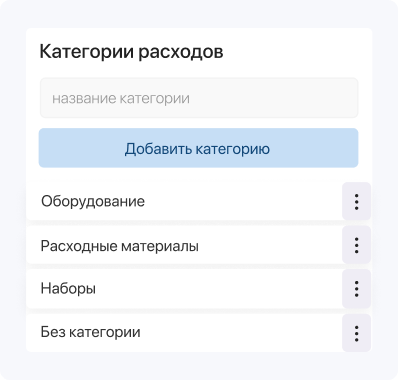The image size is (398, 380).
Task: Click the placeholder text название категории
Action: tap(121, 99)
